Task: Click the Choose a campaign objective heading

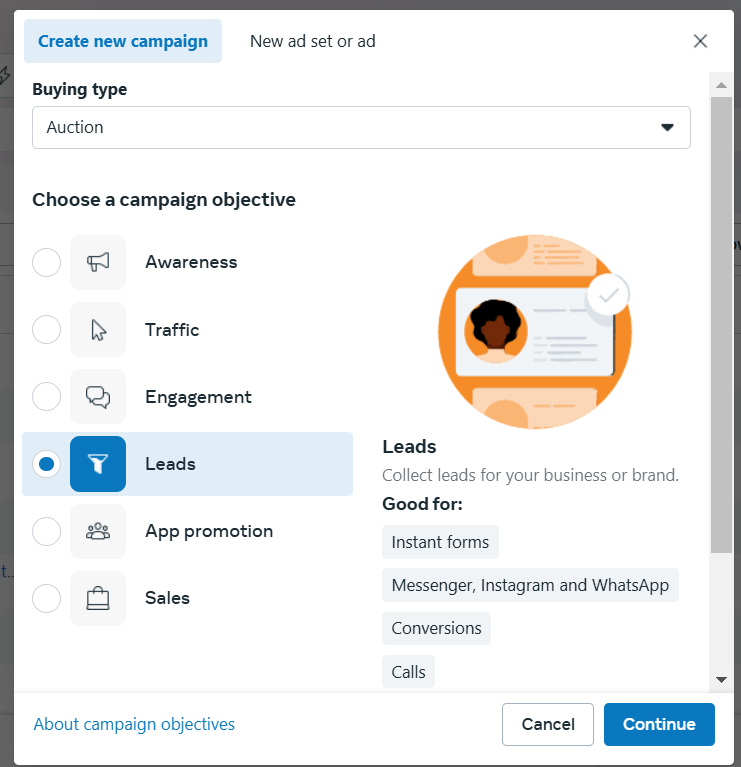Action: coord(164,200)
